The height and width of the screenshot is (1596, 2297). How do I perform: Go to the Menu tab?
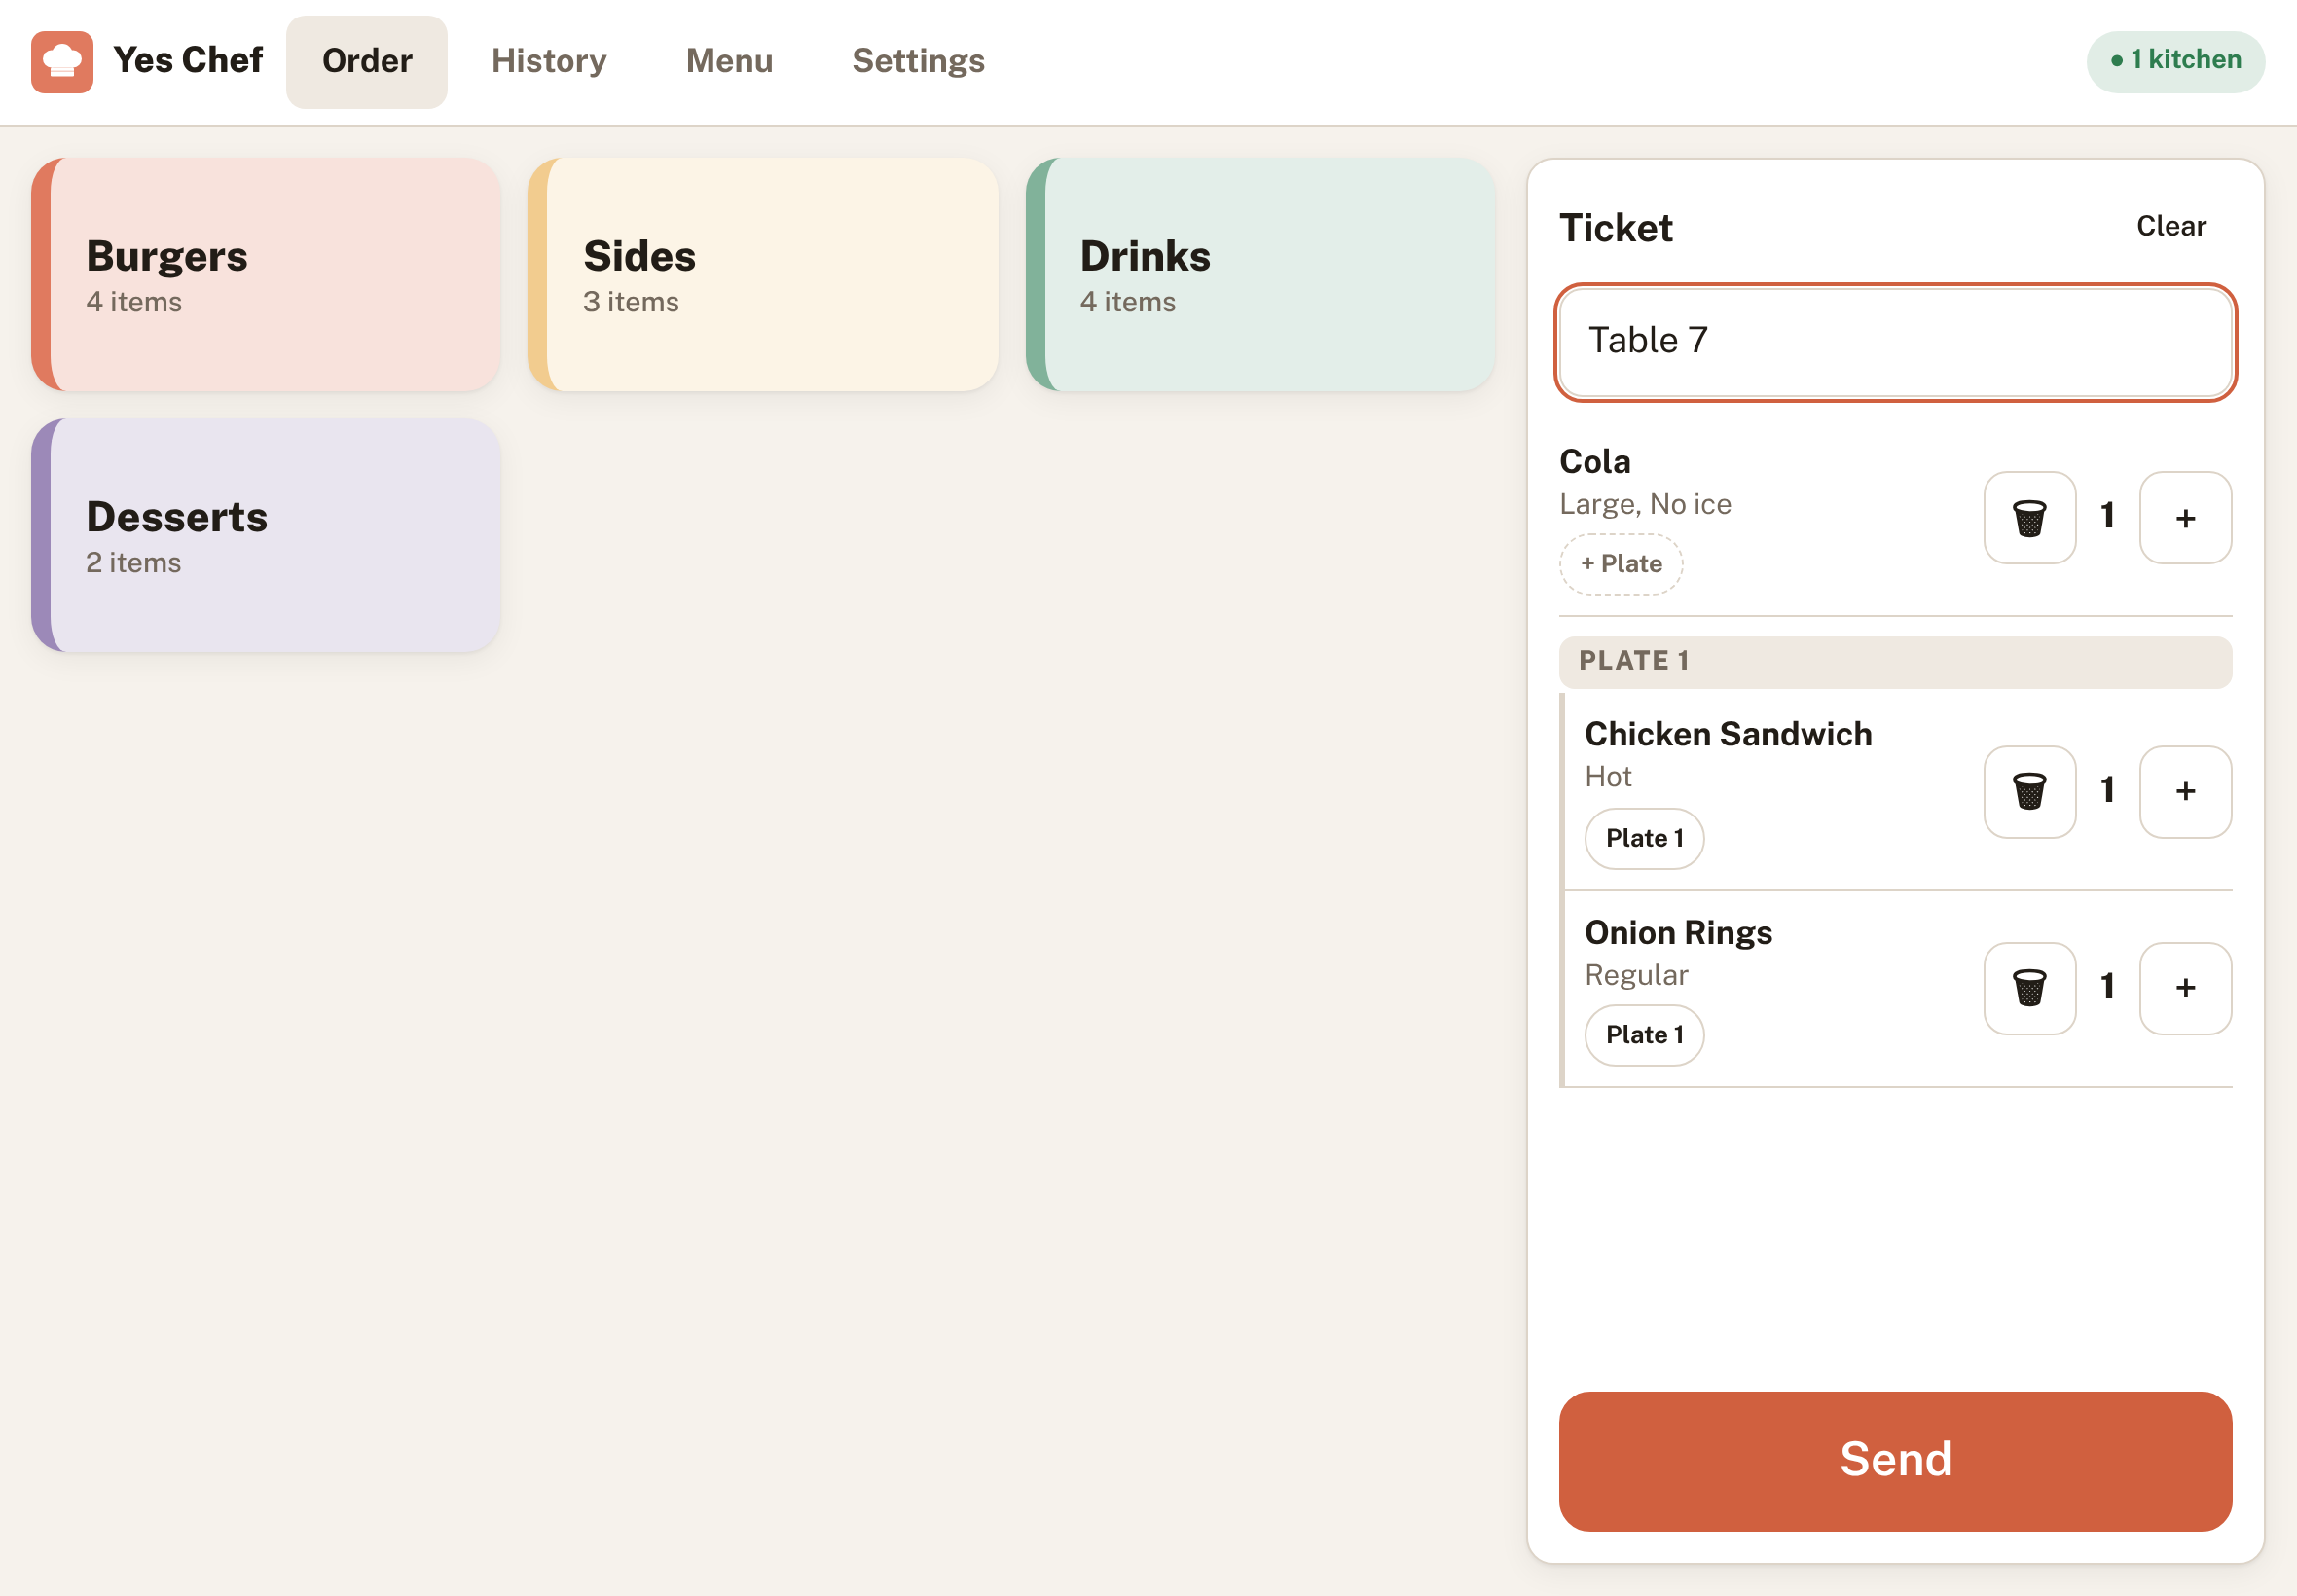coord(729,61)
